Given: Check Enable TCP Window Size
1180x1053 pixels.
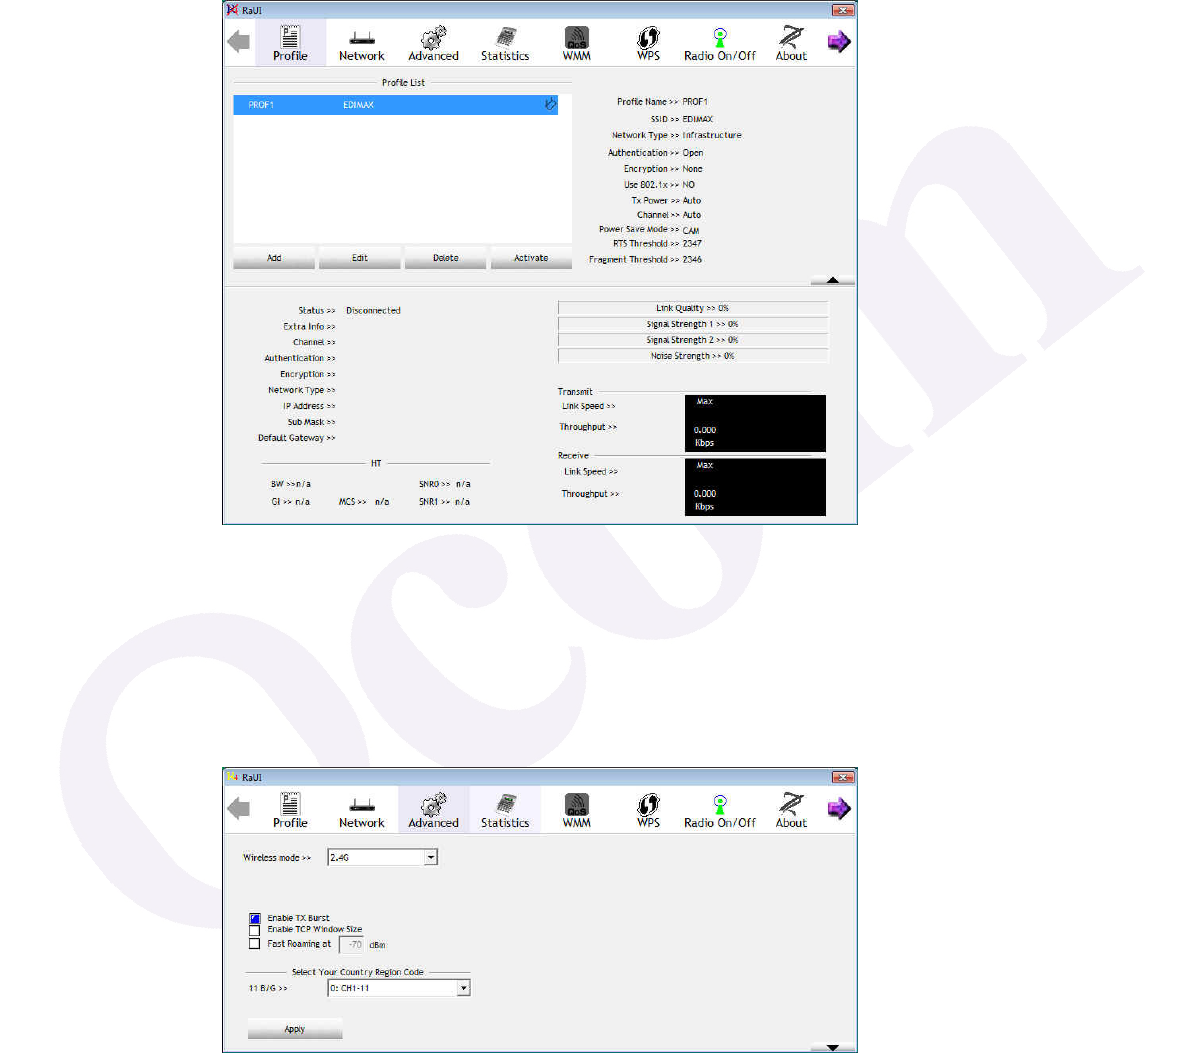Looking at the screenshot, I should point(254,930).
